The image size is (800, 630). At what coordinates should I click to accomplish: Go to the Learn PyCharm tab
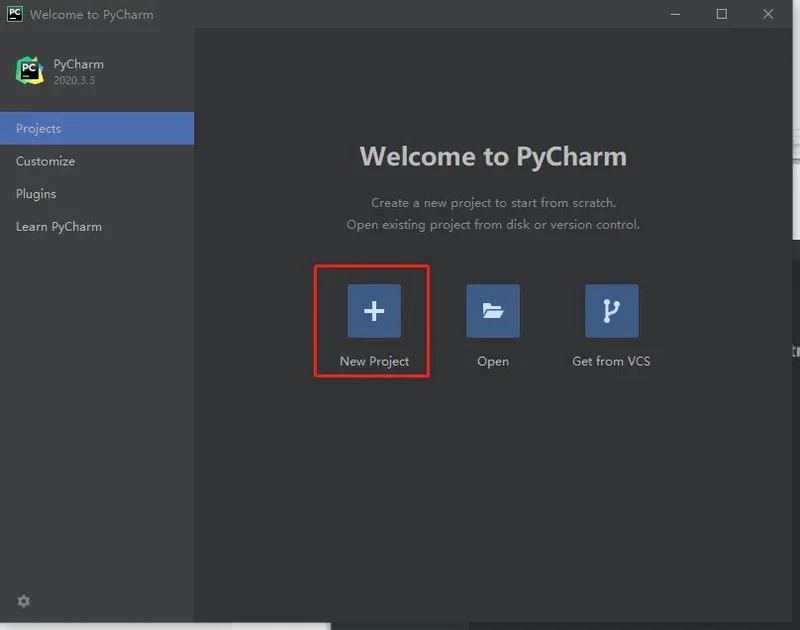(x=59, y=227)
